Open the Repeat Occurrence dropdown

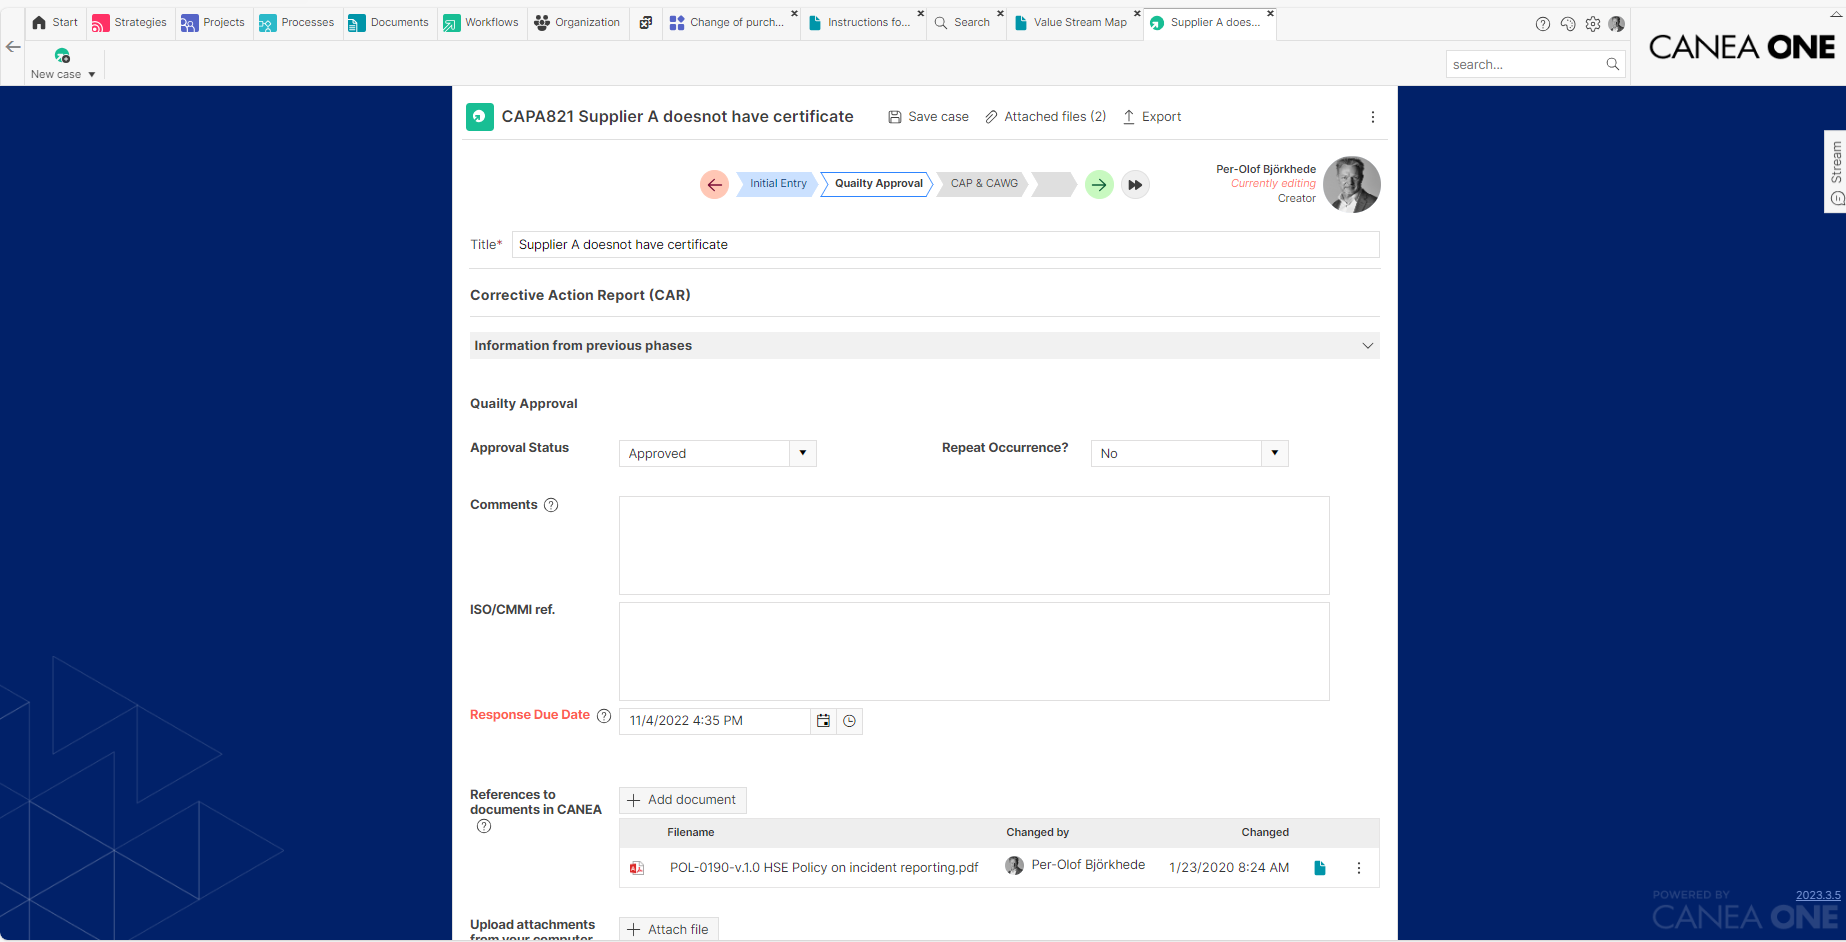point(1274,454)
